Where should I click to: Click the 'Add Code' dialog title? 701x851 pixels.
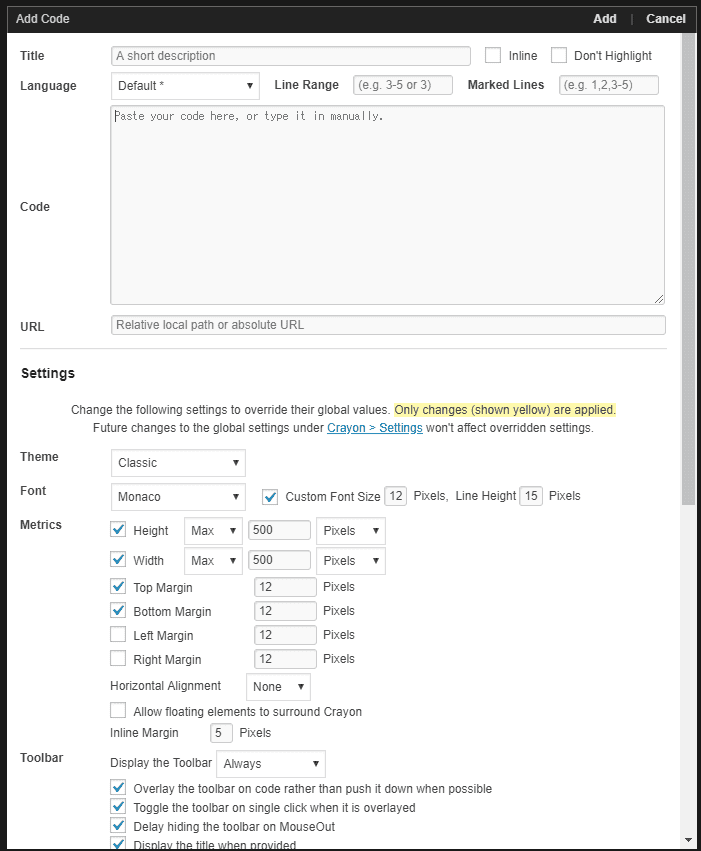pyautogui.click(x=42, y=19)
